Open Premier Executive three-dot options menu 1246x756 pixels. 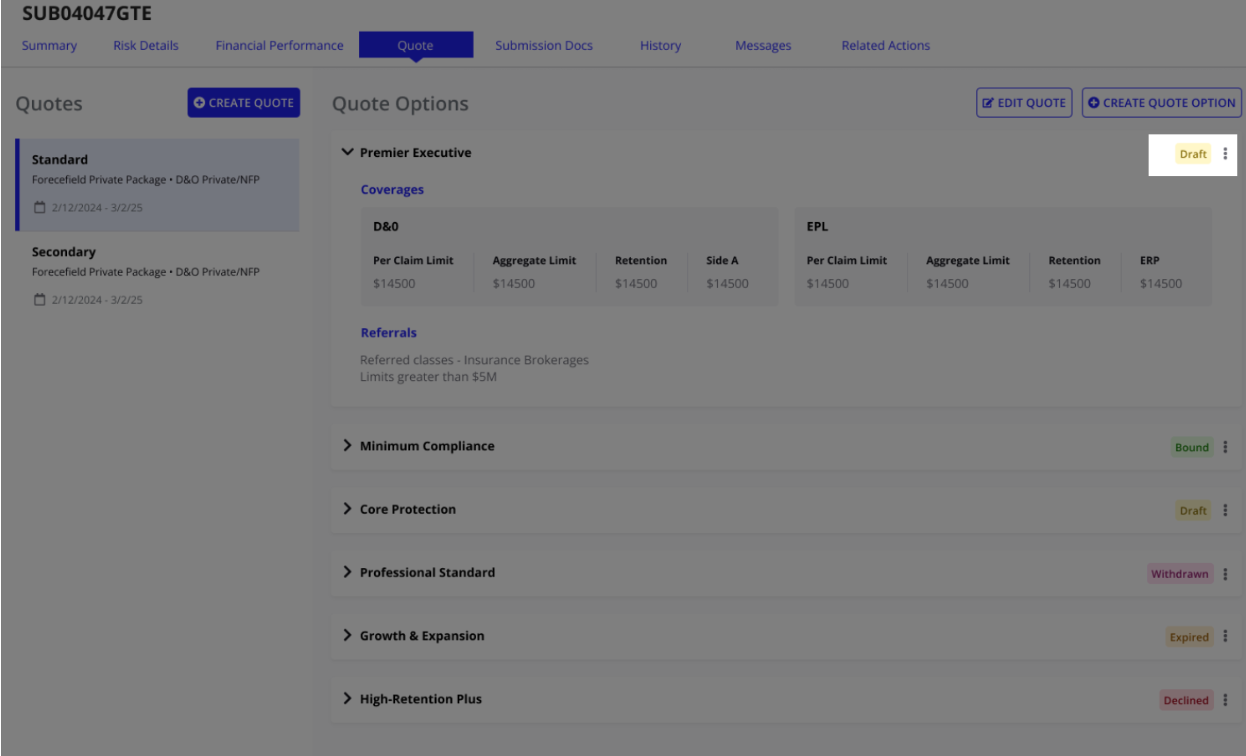[1226, 154]
